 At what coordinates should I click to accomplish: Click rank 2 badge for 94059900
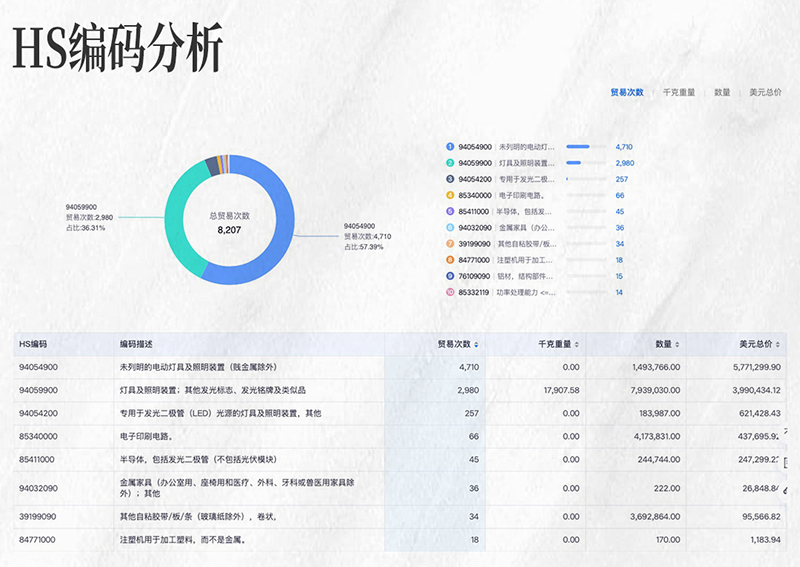pos(450,163)
